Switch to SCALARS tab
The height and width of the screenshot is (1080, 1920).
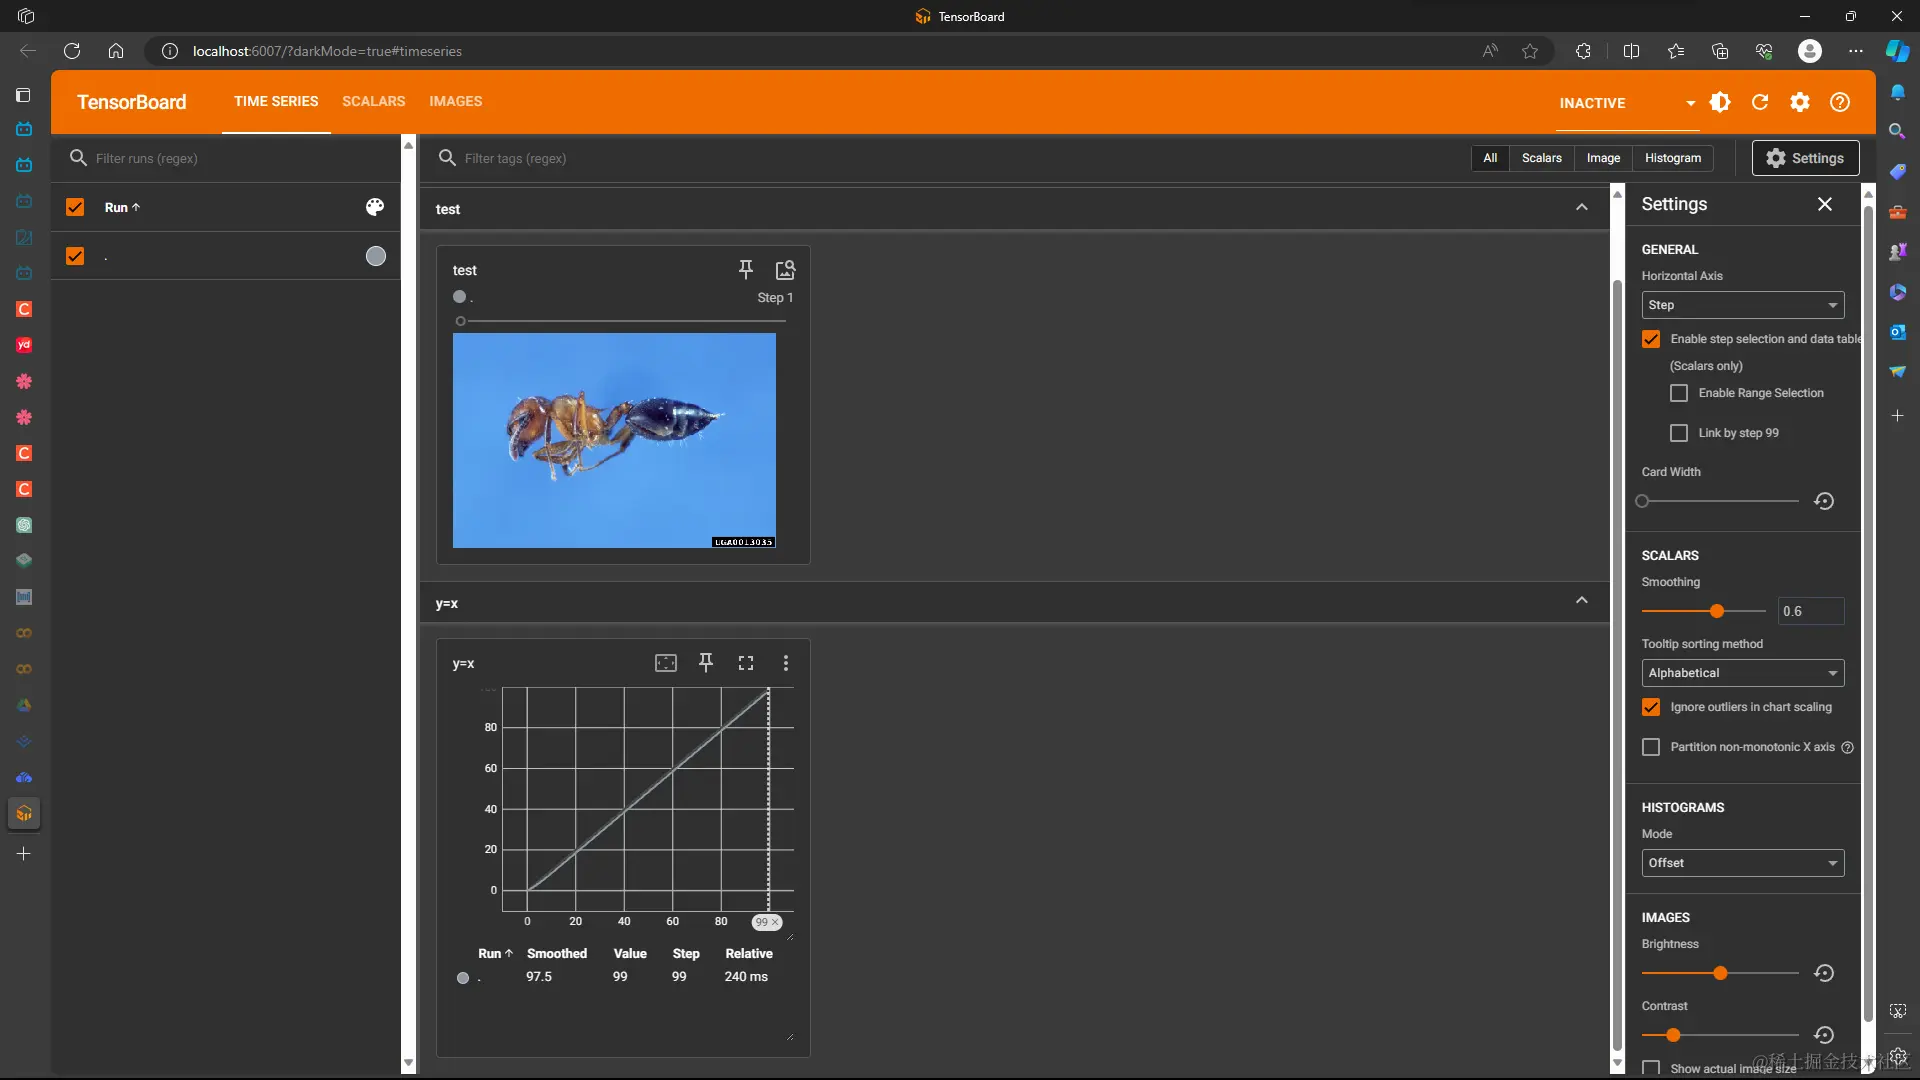click(373, 101)
